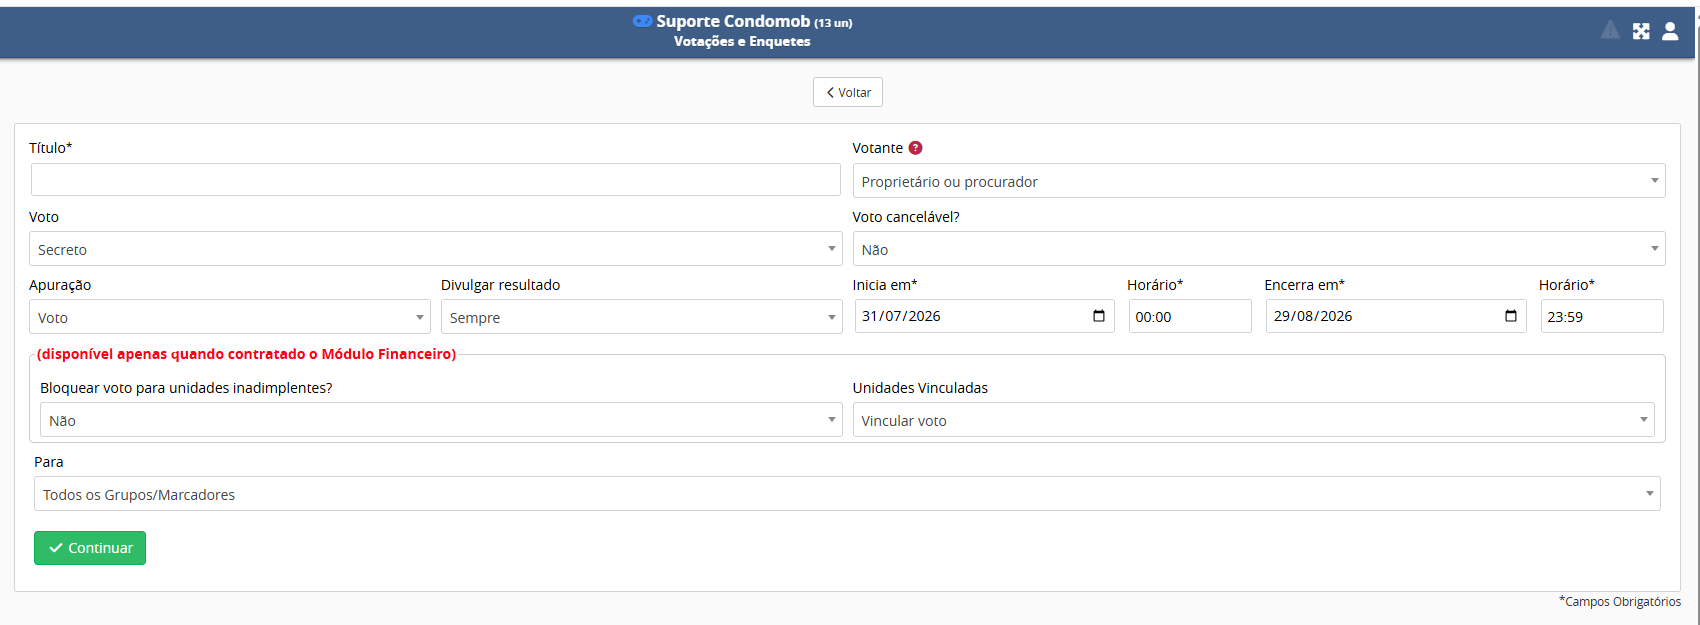Open the Divulgar resultado dropdown
The image size is (1700, 625).
(x=642, y=317)
